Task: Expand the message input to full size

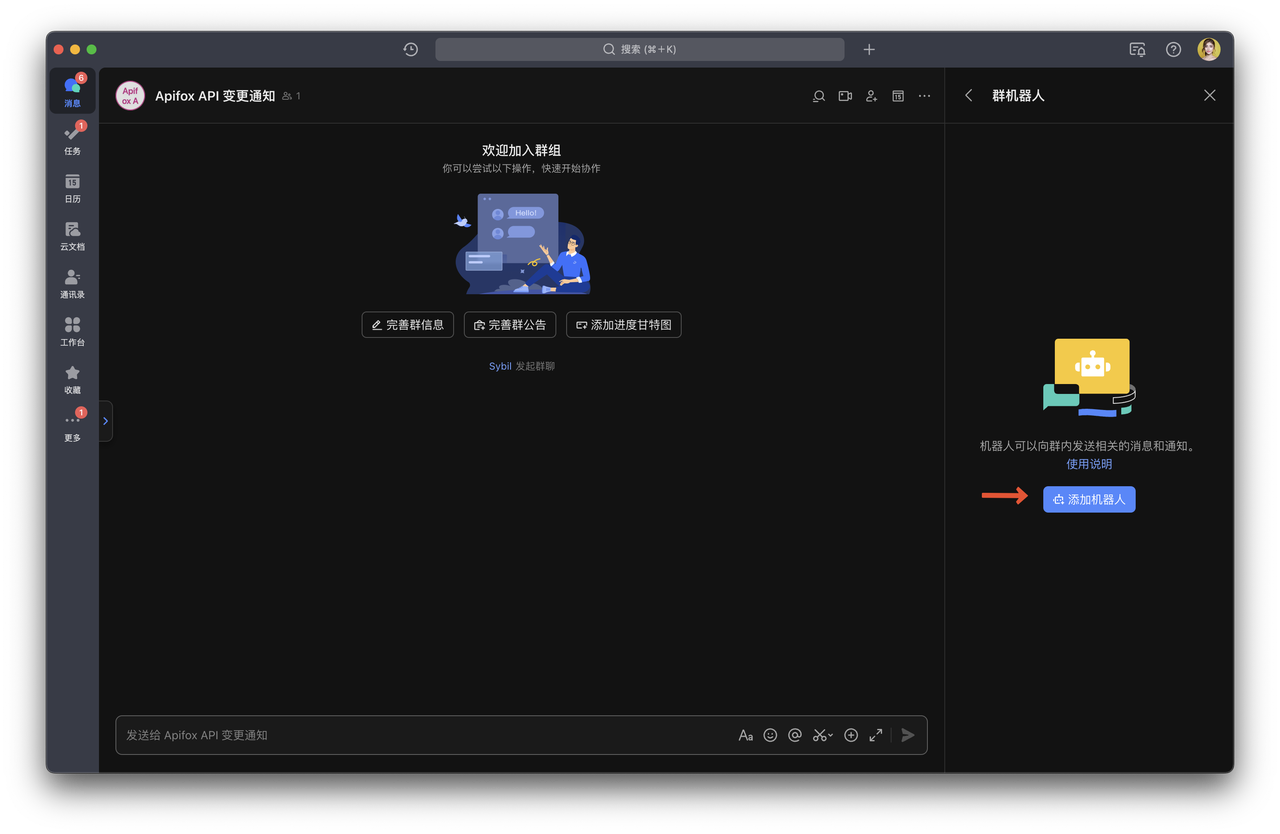Action: [876, 735]
